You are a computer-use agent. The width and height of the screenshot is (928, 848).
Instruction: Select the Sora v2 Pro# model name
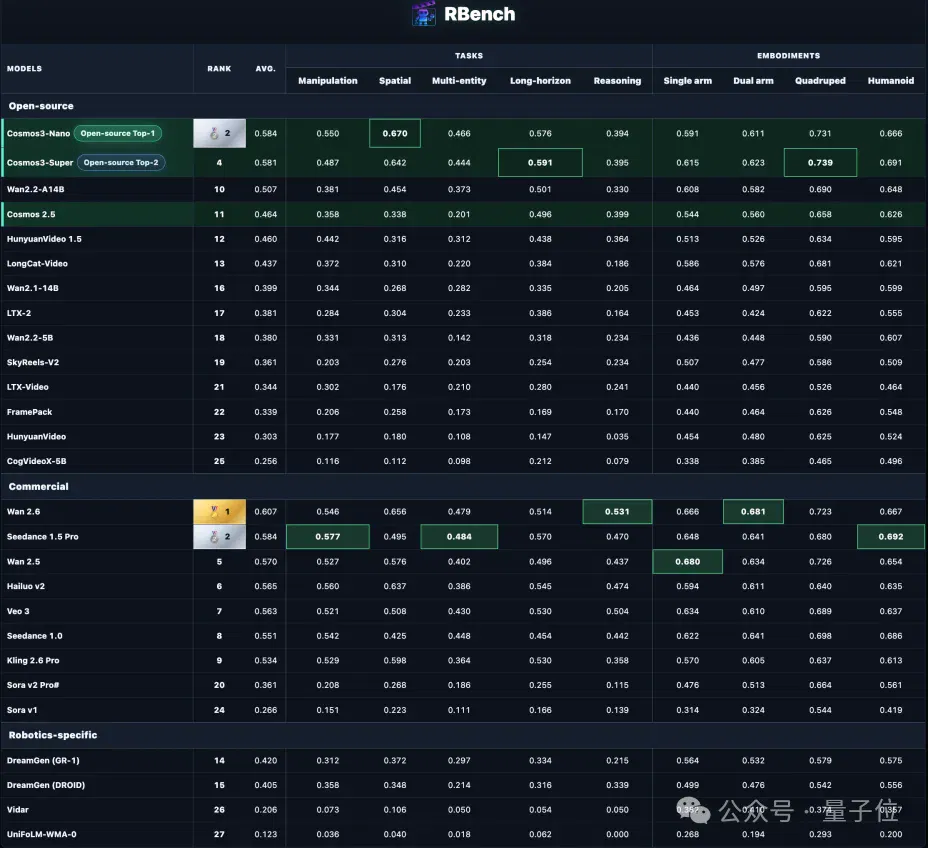click(33, 685)
